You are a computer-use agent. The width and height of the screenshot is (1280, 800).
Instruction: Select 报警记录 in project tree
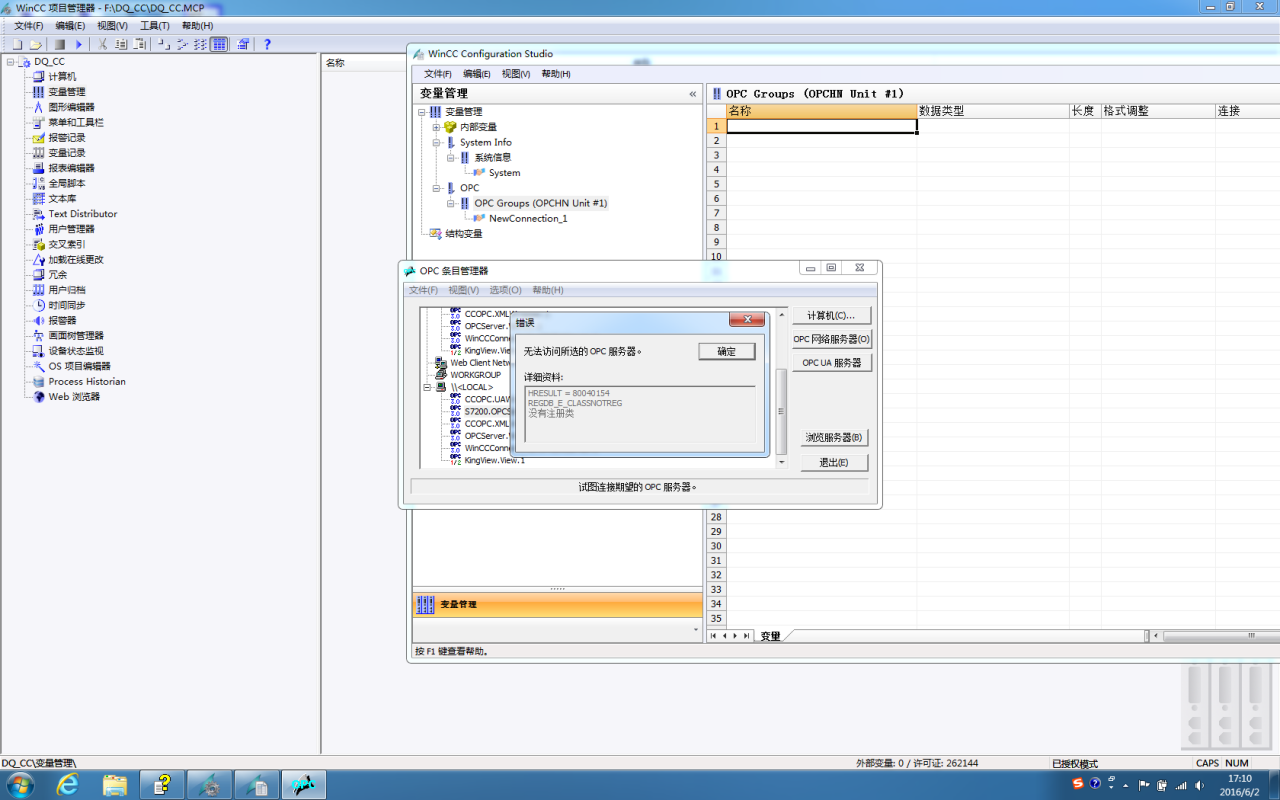(67, 138)
